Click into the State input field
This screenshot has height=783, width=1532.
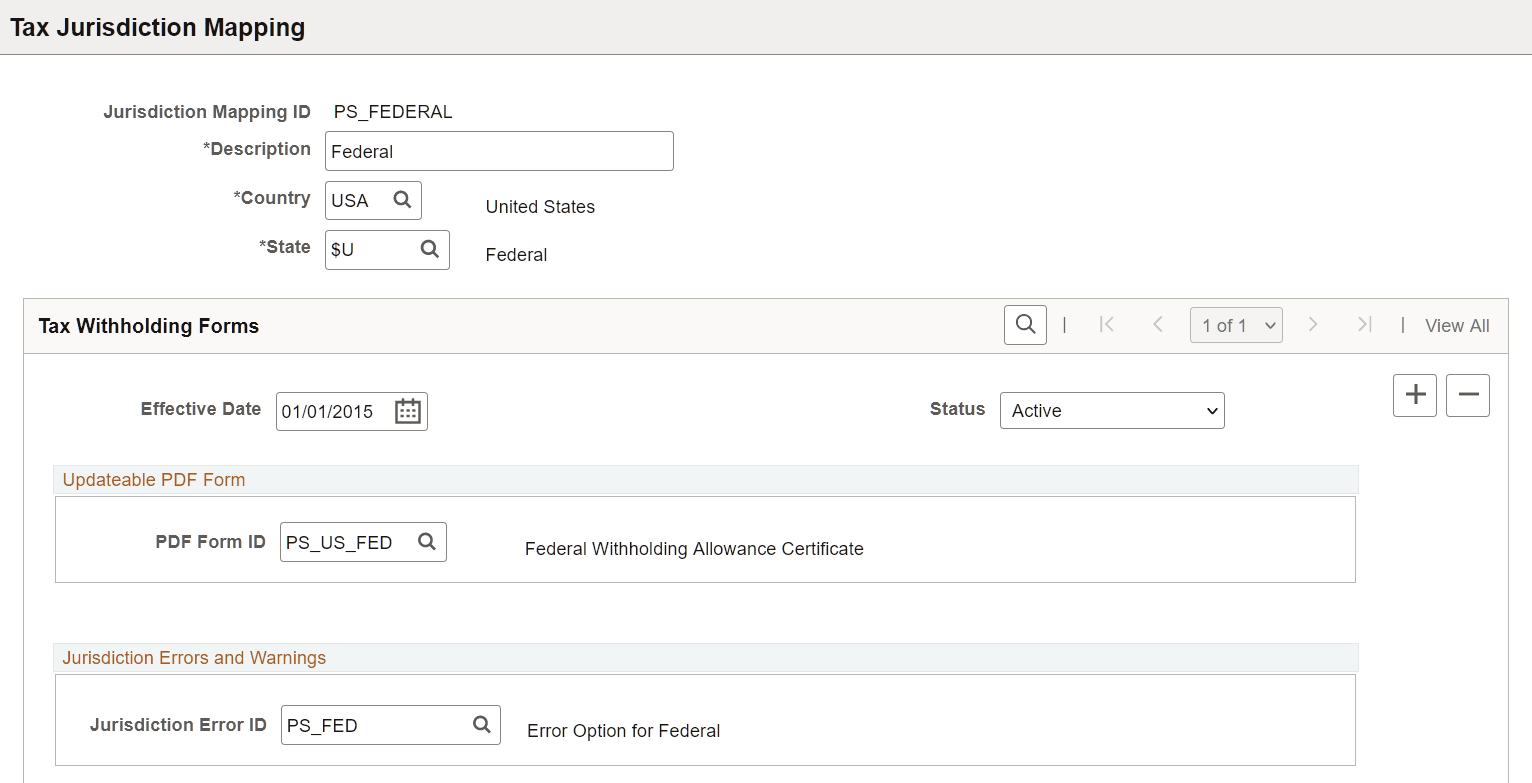368,250
